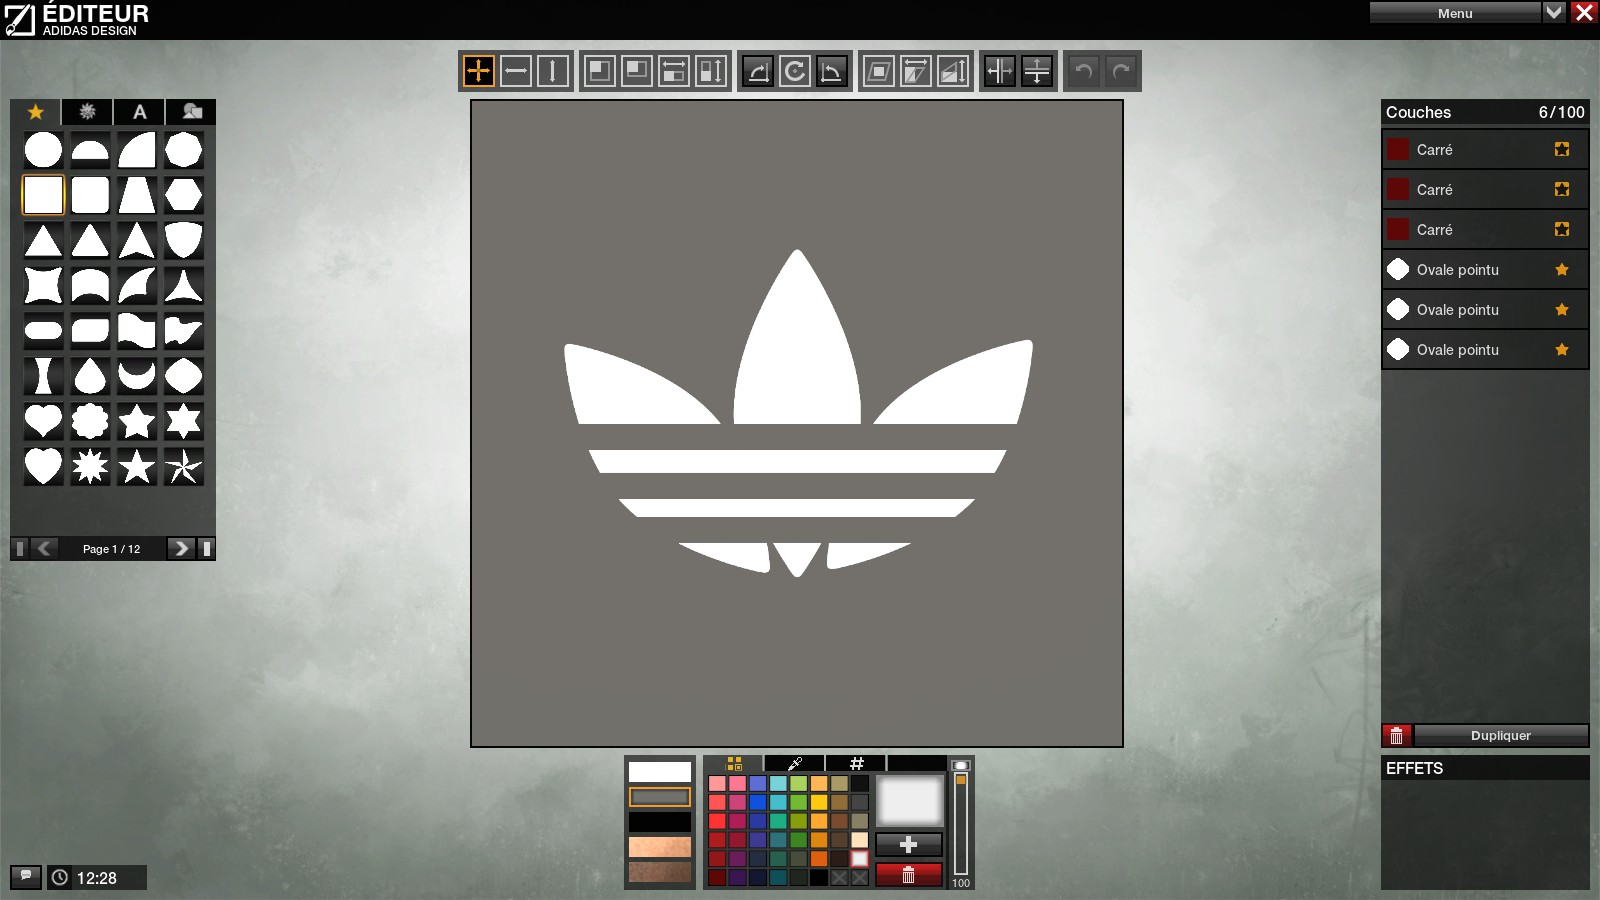Pick the crescent moon shape
This screenshot has height=900, width=1600.
[x=137, y=376]
